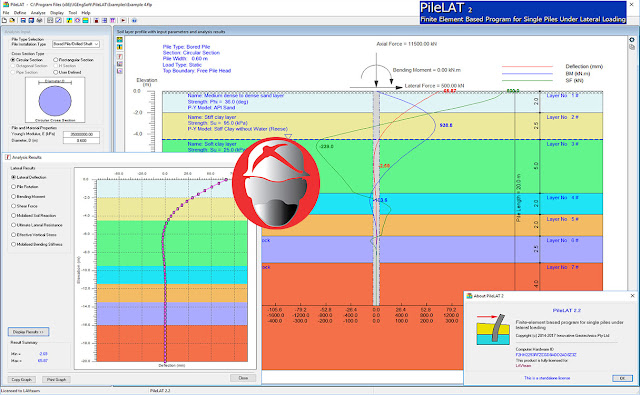Click the blue pencil/check toolbar icon
Image resolution: width=640 pixels, height=395 pixels.
click(x=58, y=20)
